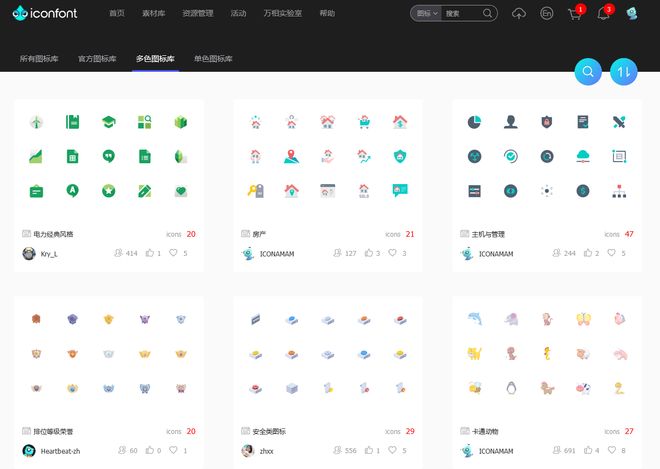
Task: Click the yellow cat icon
Action: coord(474,353)
